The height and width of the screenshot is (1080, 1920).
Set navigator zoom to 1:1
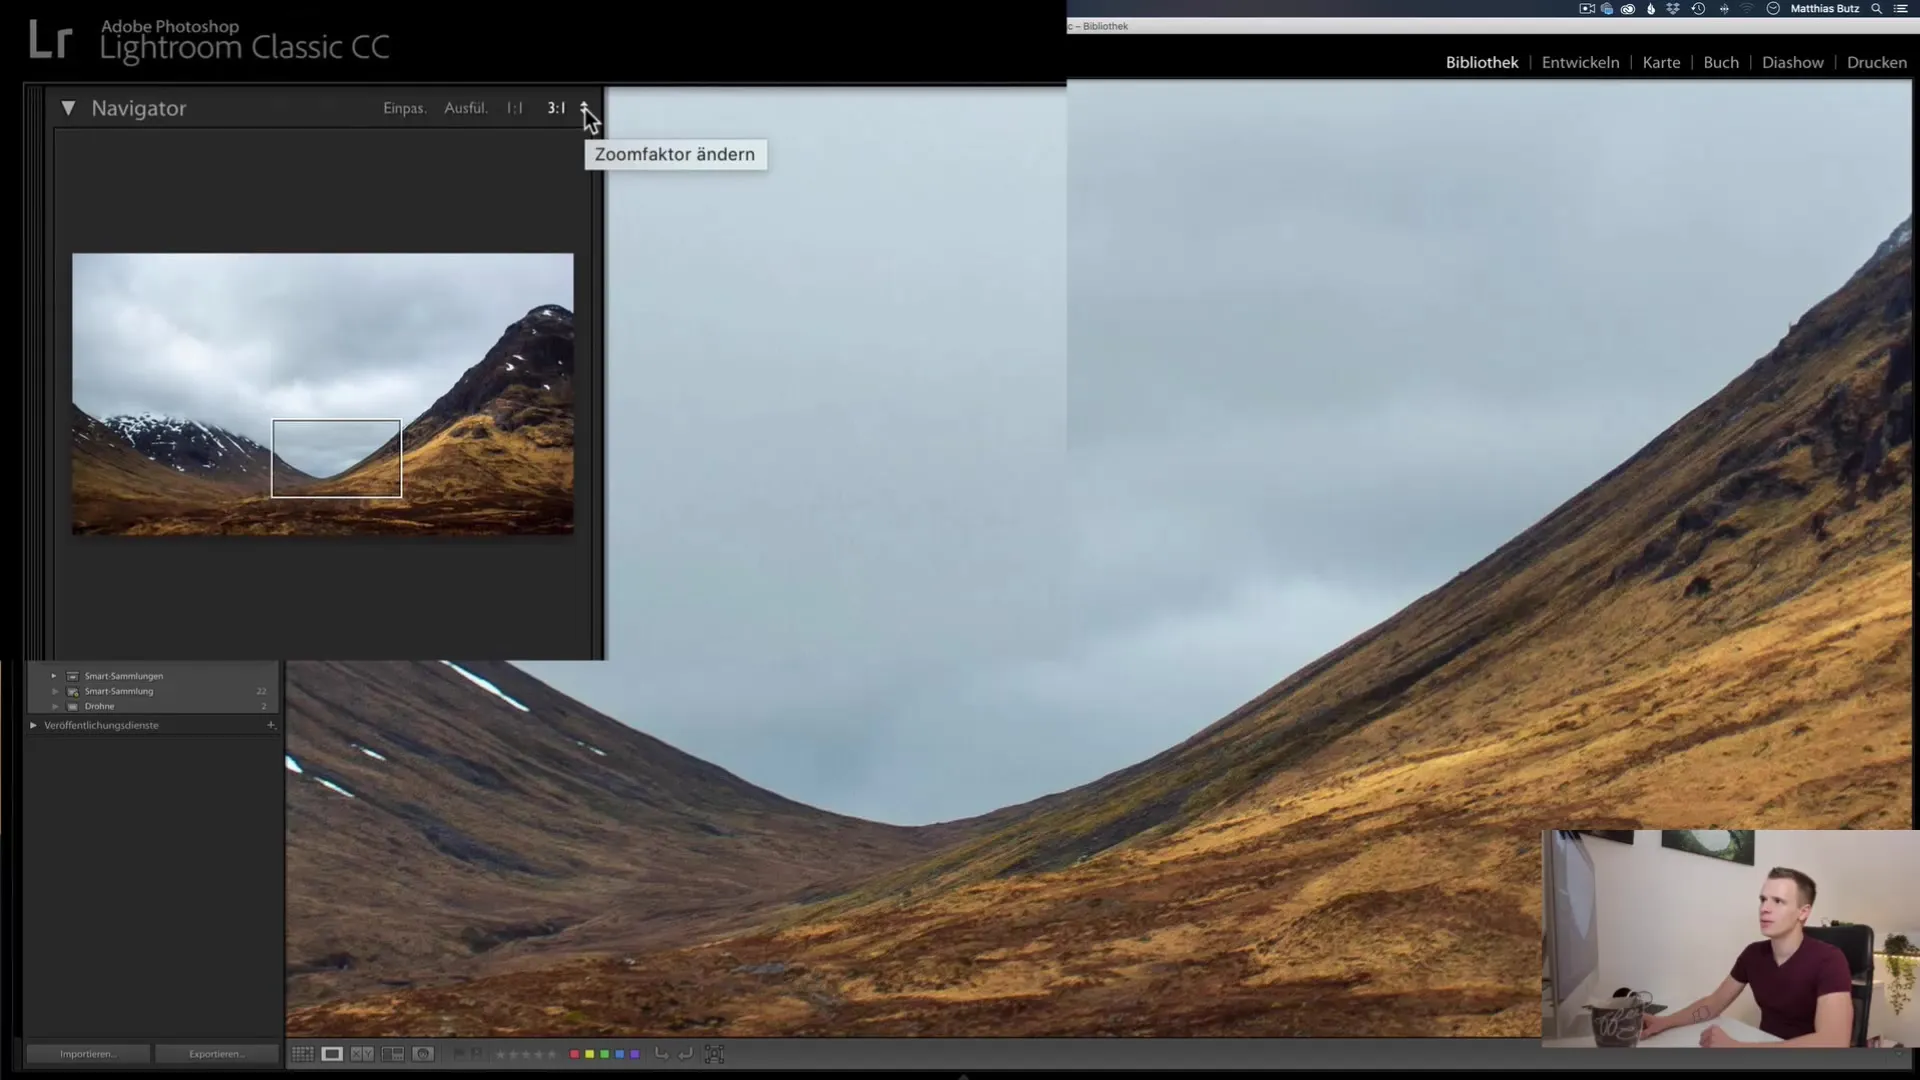514,108
